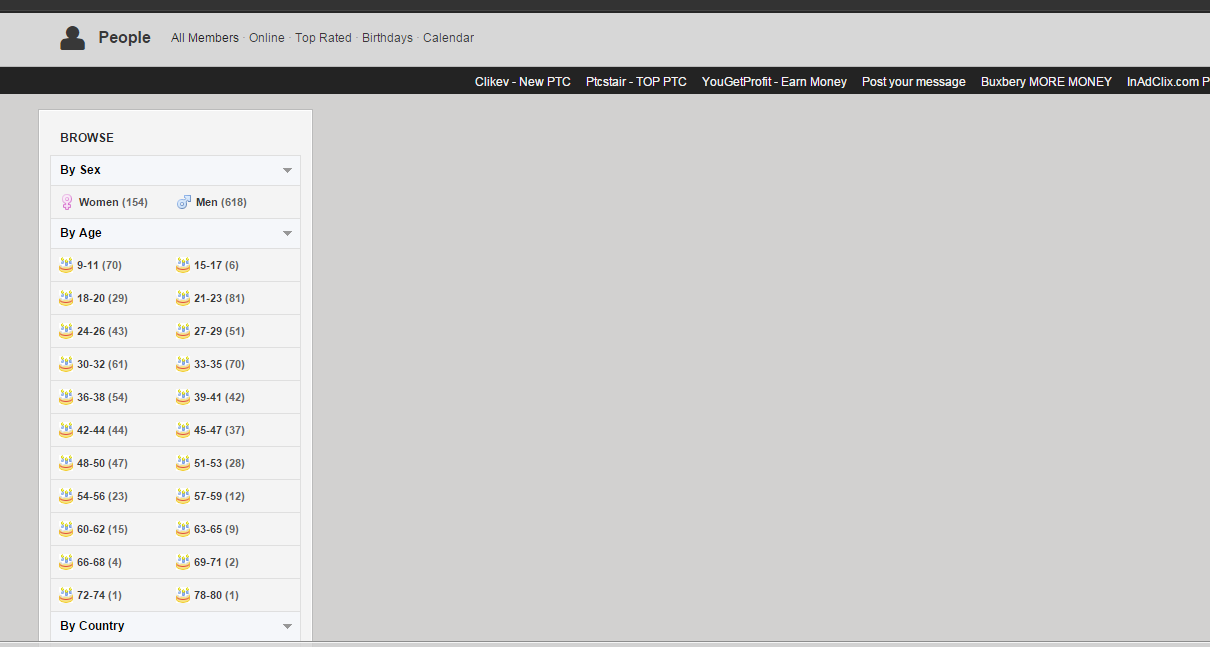The width and height of the screenshot is (1210, 647).
Task: Click the cake icon beside 30-32
Action: coord(66,364)
